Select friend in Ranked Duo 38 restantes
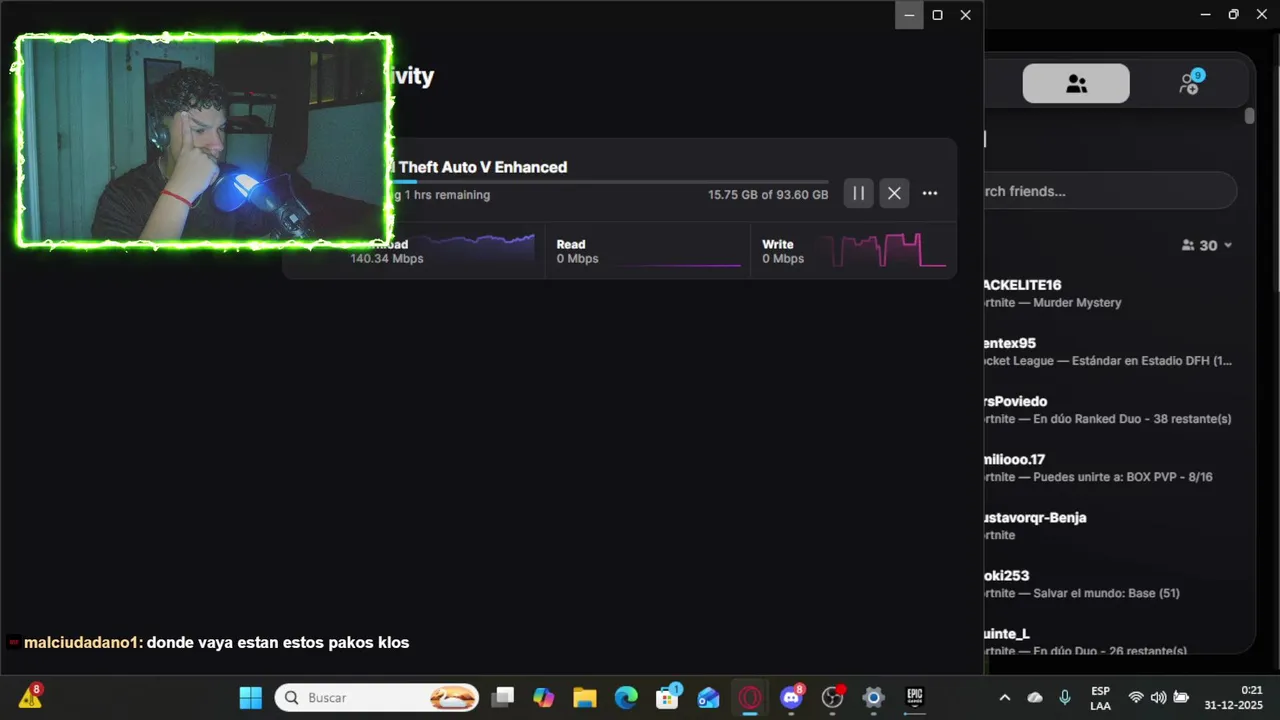Screen dimensions: 1280x720 pos(1110,409)
